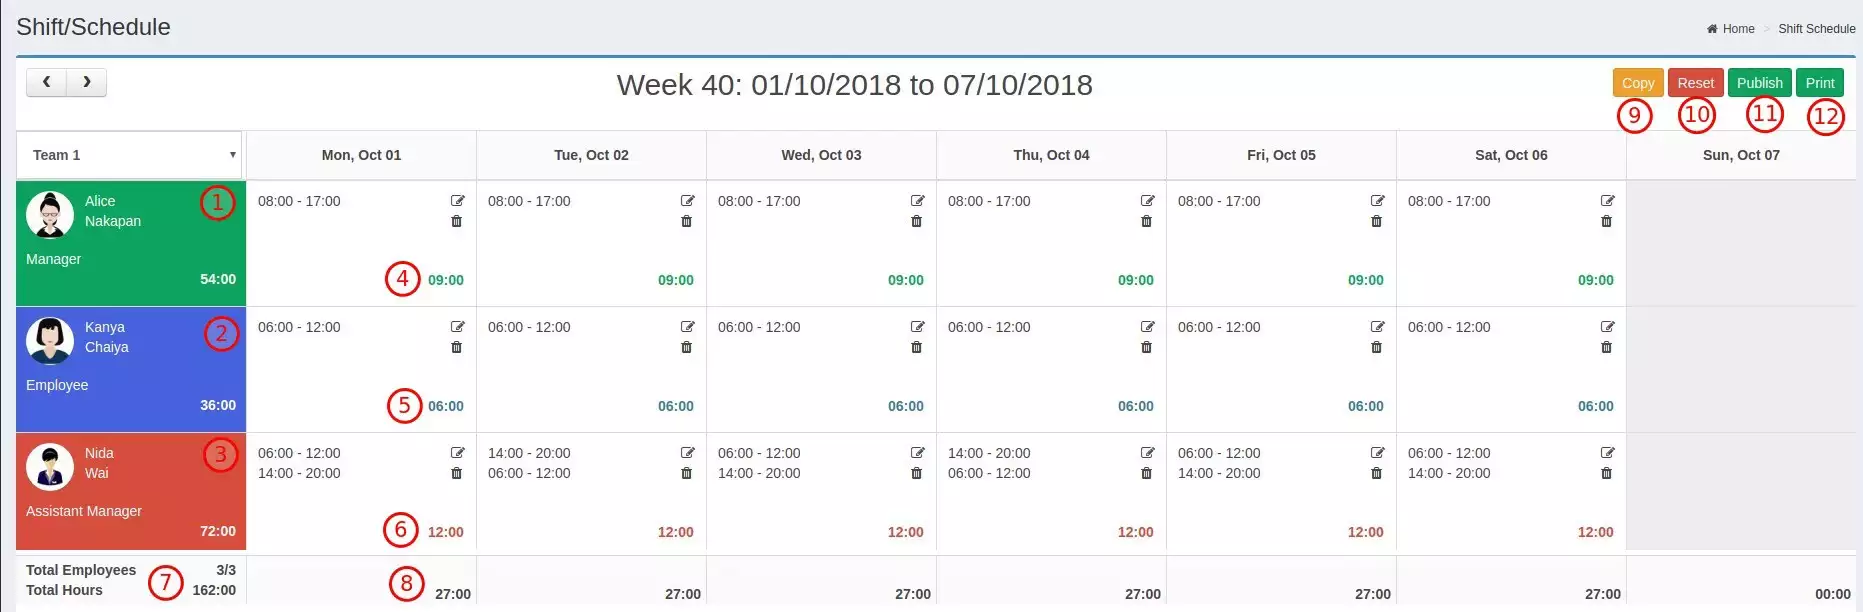The height and width of the screenshot is (612, 1863).
Task: Publish the shift schedule
Action: pos(1759,83)
